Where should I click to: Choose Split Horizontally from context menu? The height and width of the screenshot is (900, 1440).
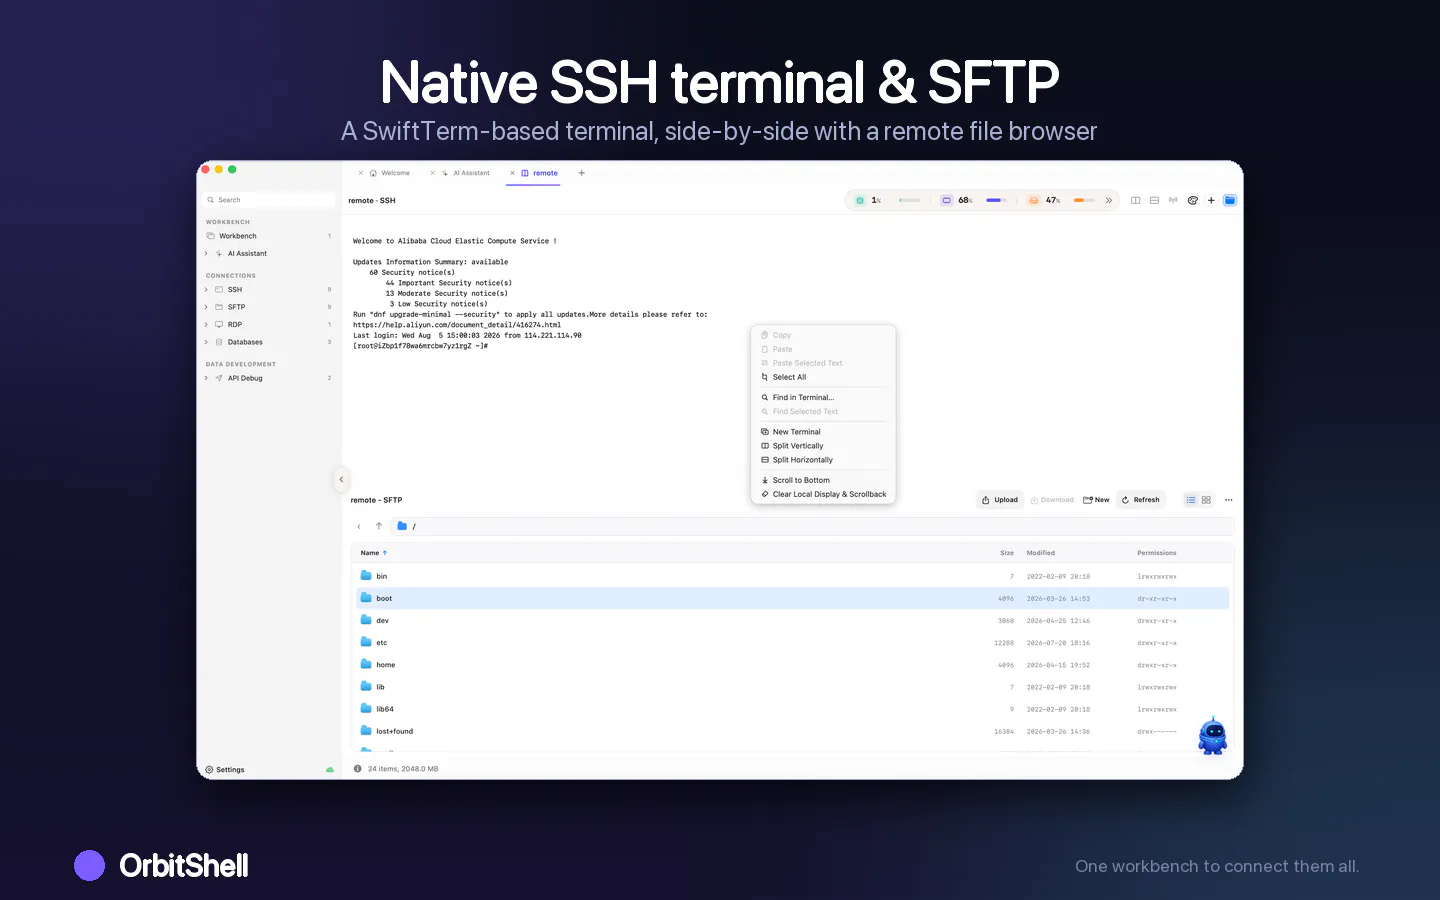click(x=823, y=460)
